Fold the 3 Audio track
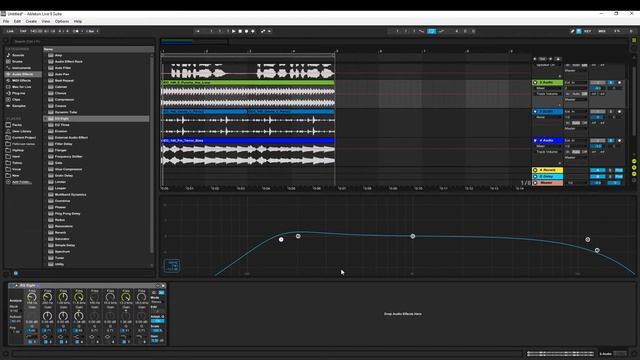The height and width of the screenshot is (360, 640). click(535, 111)
